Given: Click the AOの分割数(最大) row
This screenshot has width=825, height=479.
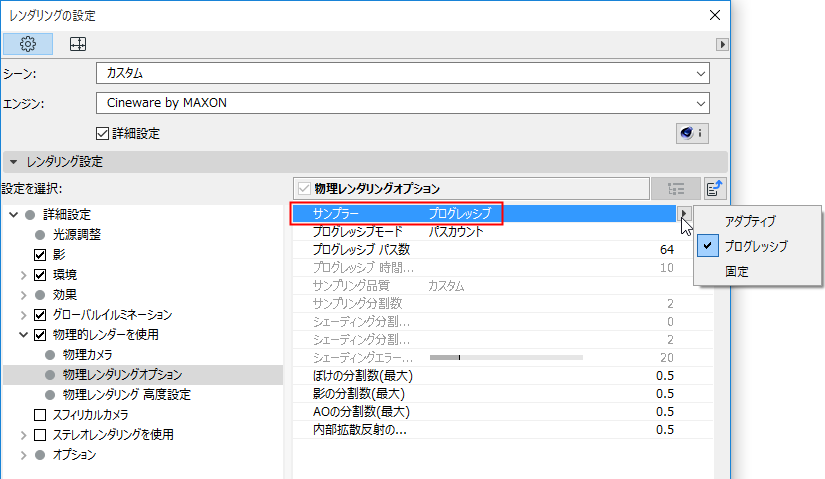Looking at the screenshot, I should point(502,412).
